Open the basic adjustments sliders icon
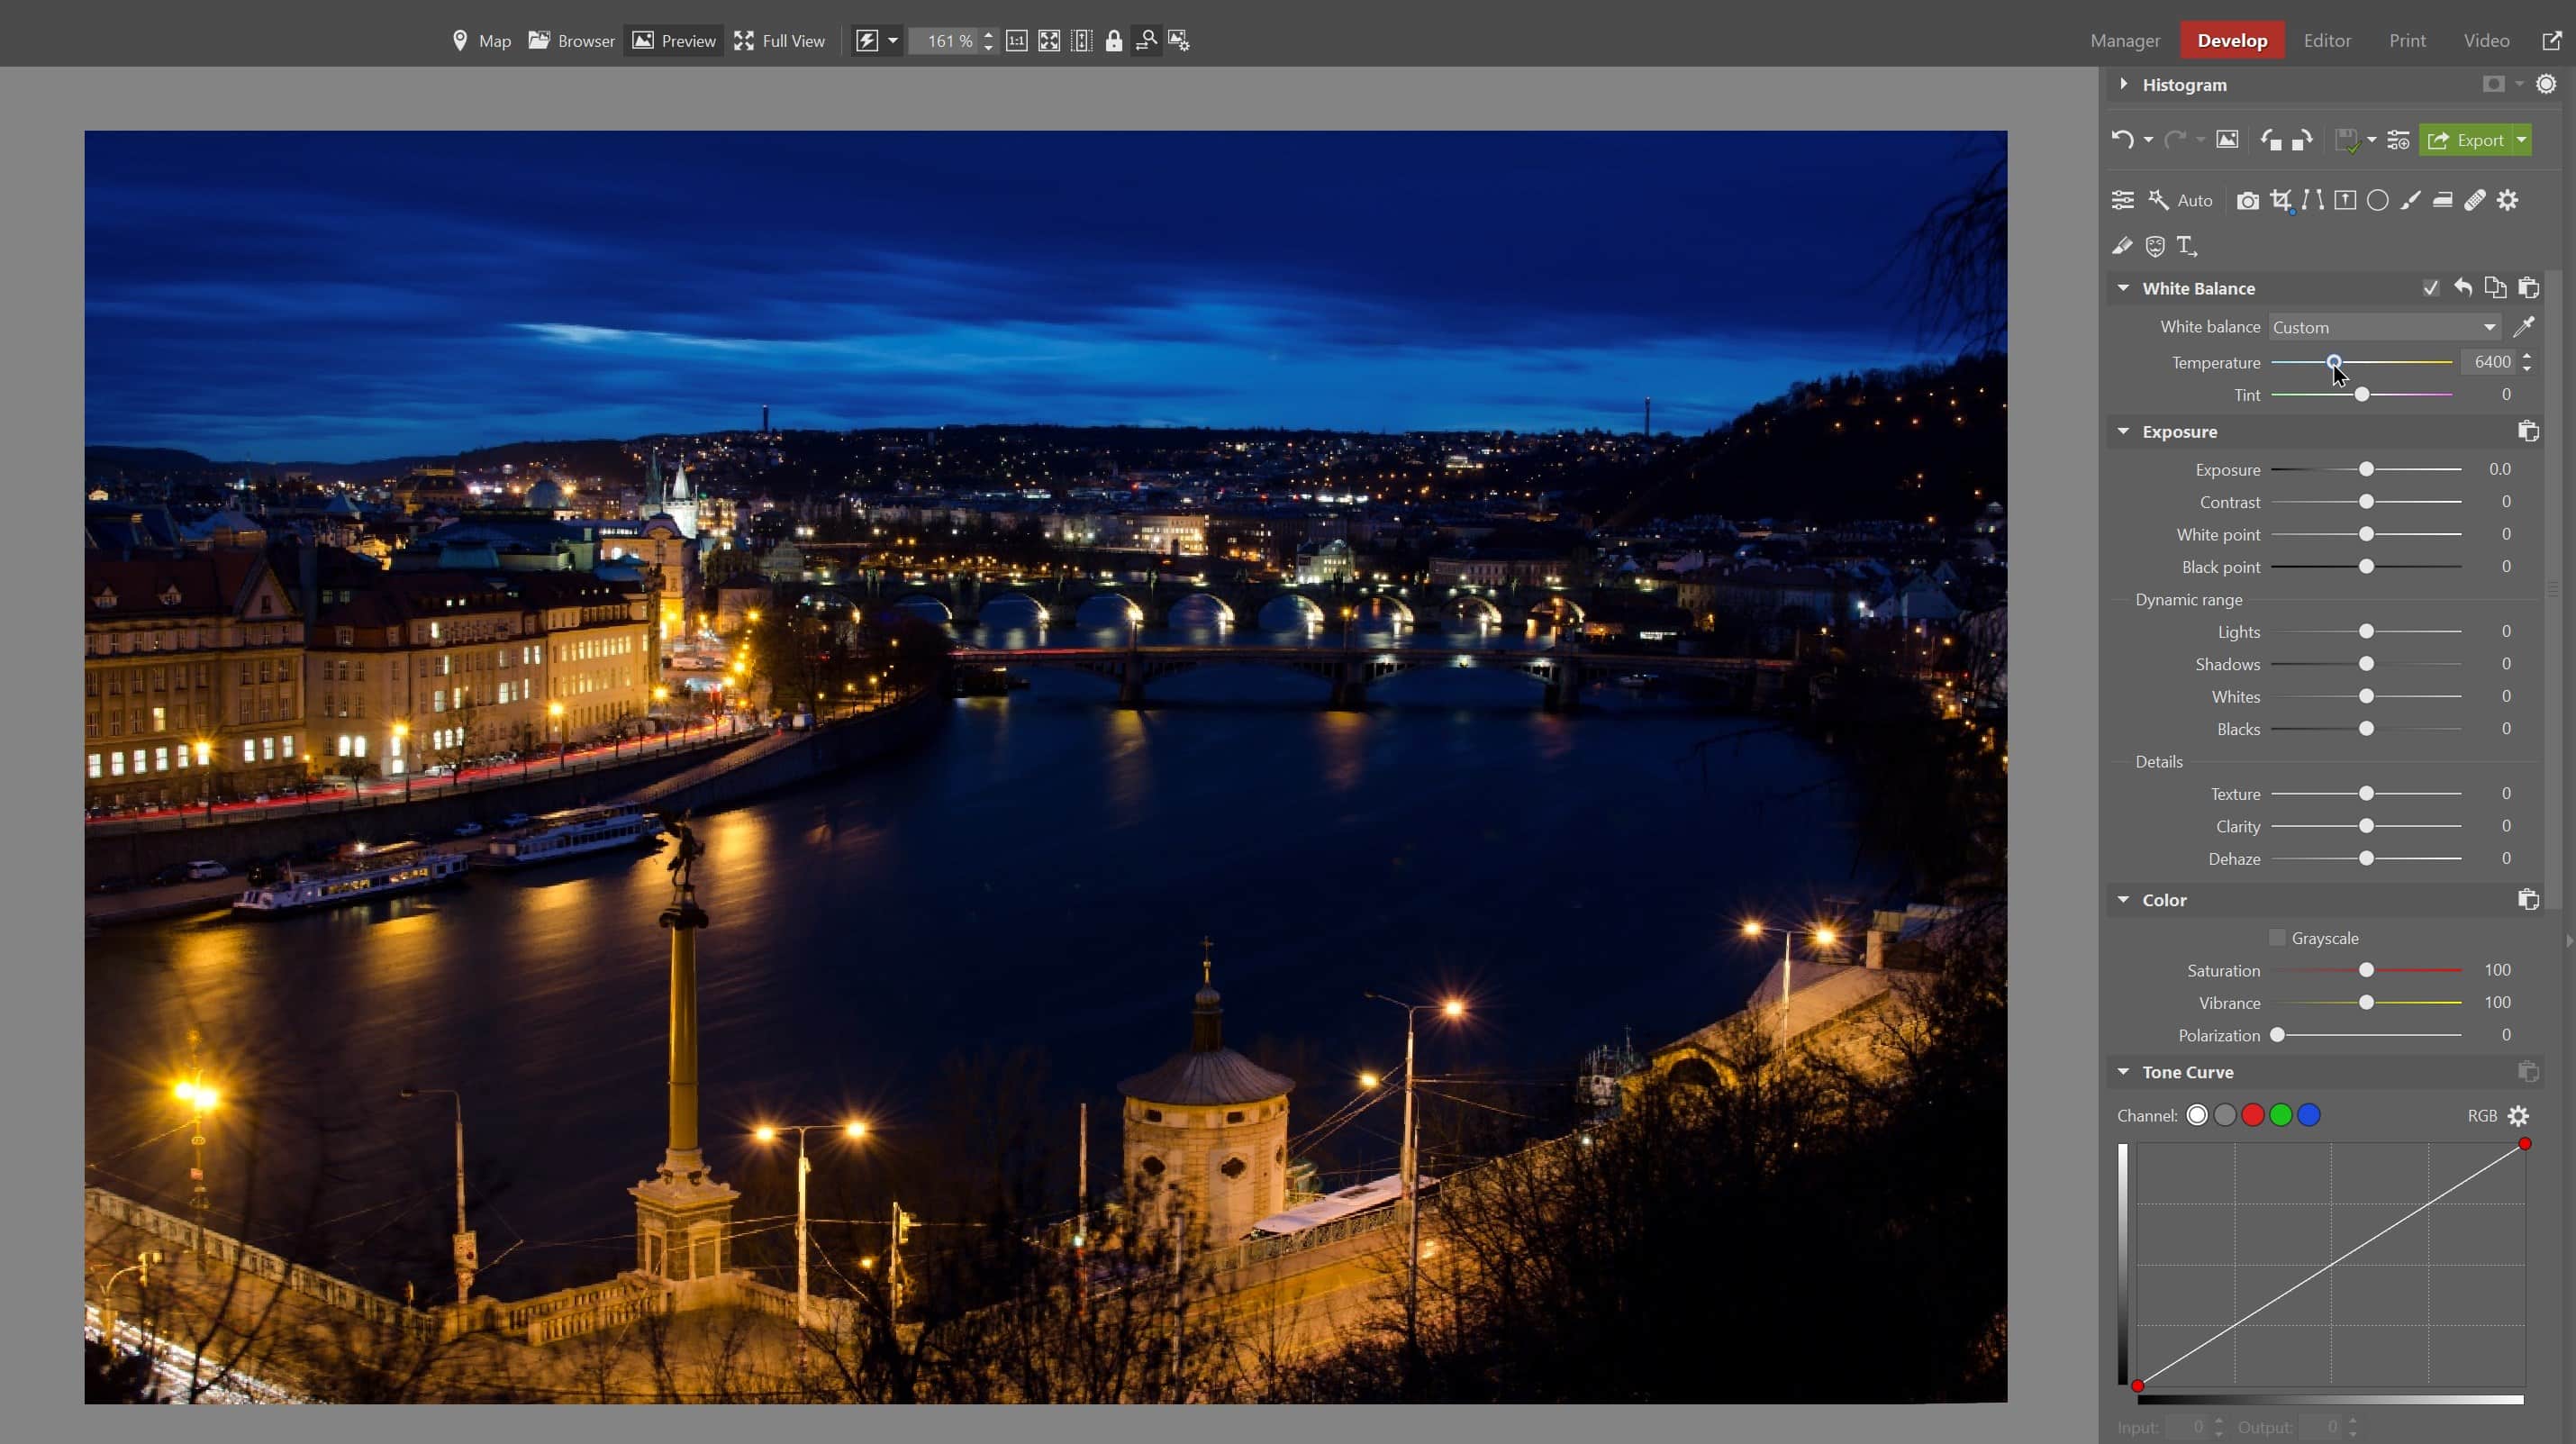The image size is (2576, 1444). (2122, 200)
